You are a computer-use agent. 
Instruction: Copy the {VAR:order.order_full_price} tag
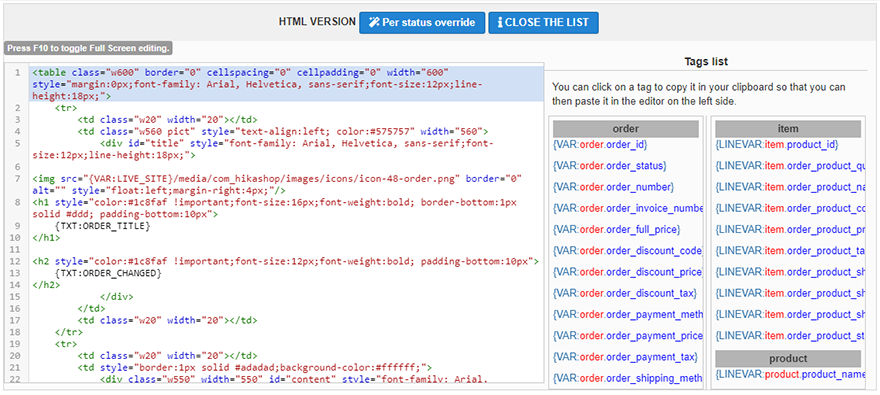[616, 230]
